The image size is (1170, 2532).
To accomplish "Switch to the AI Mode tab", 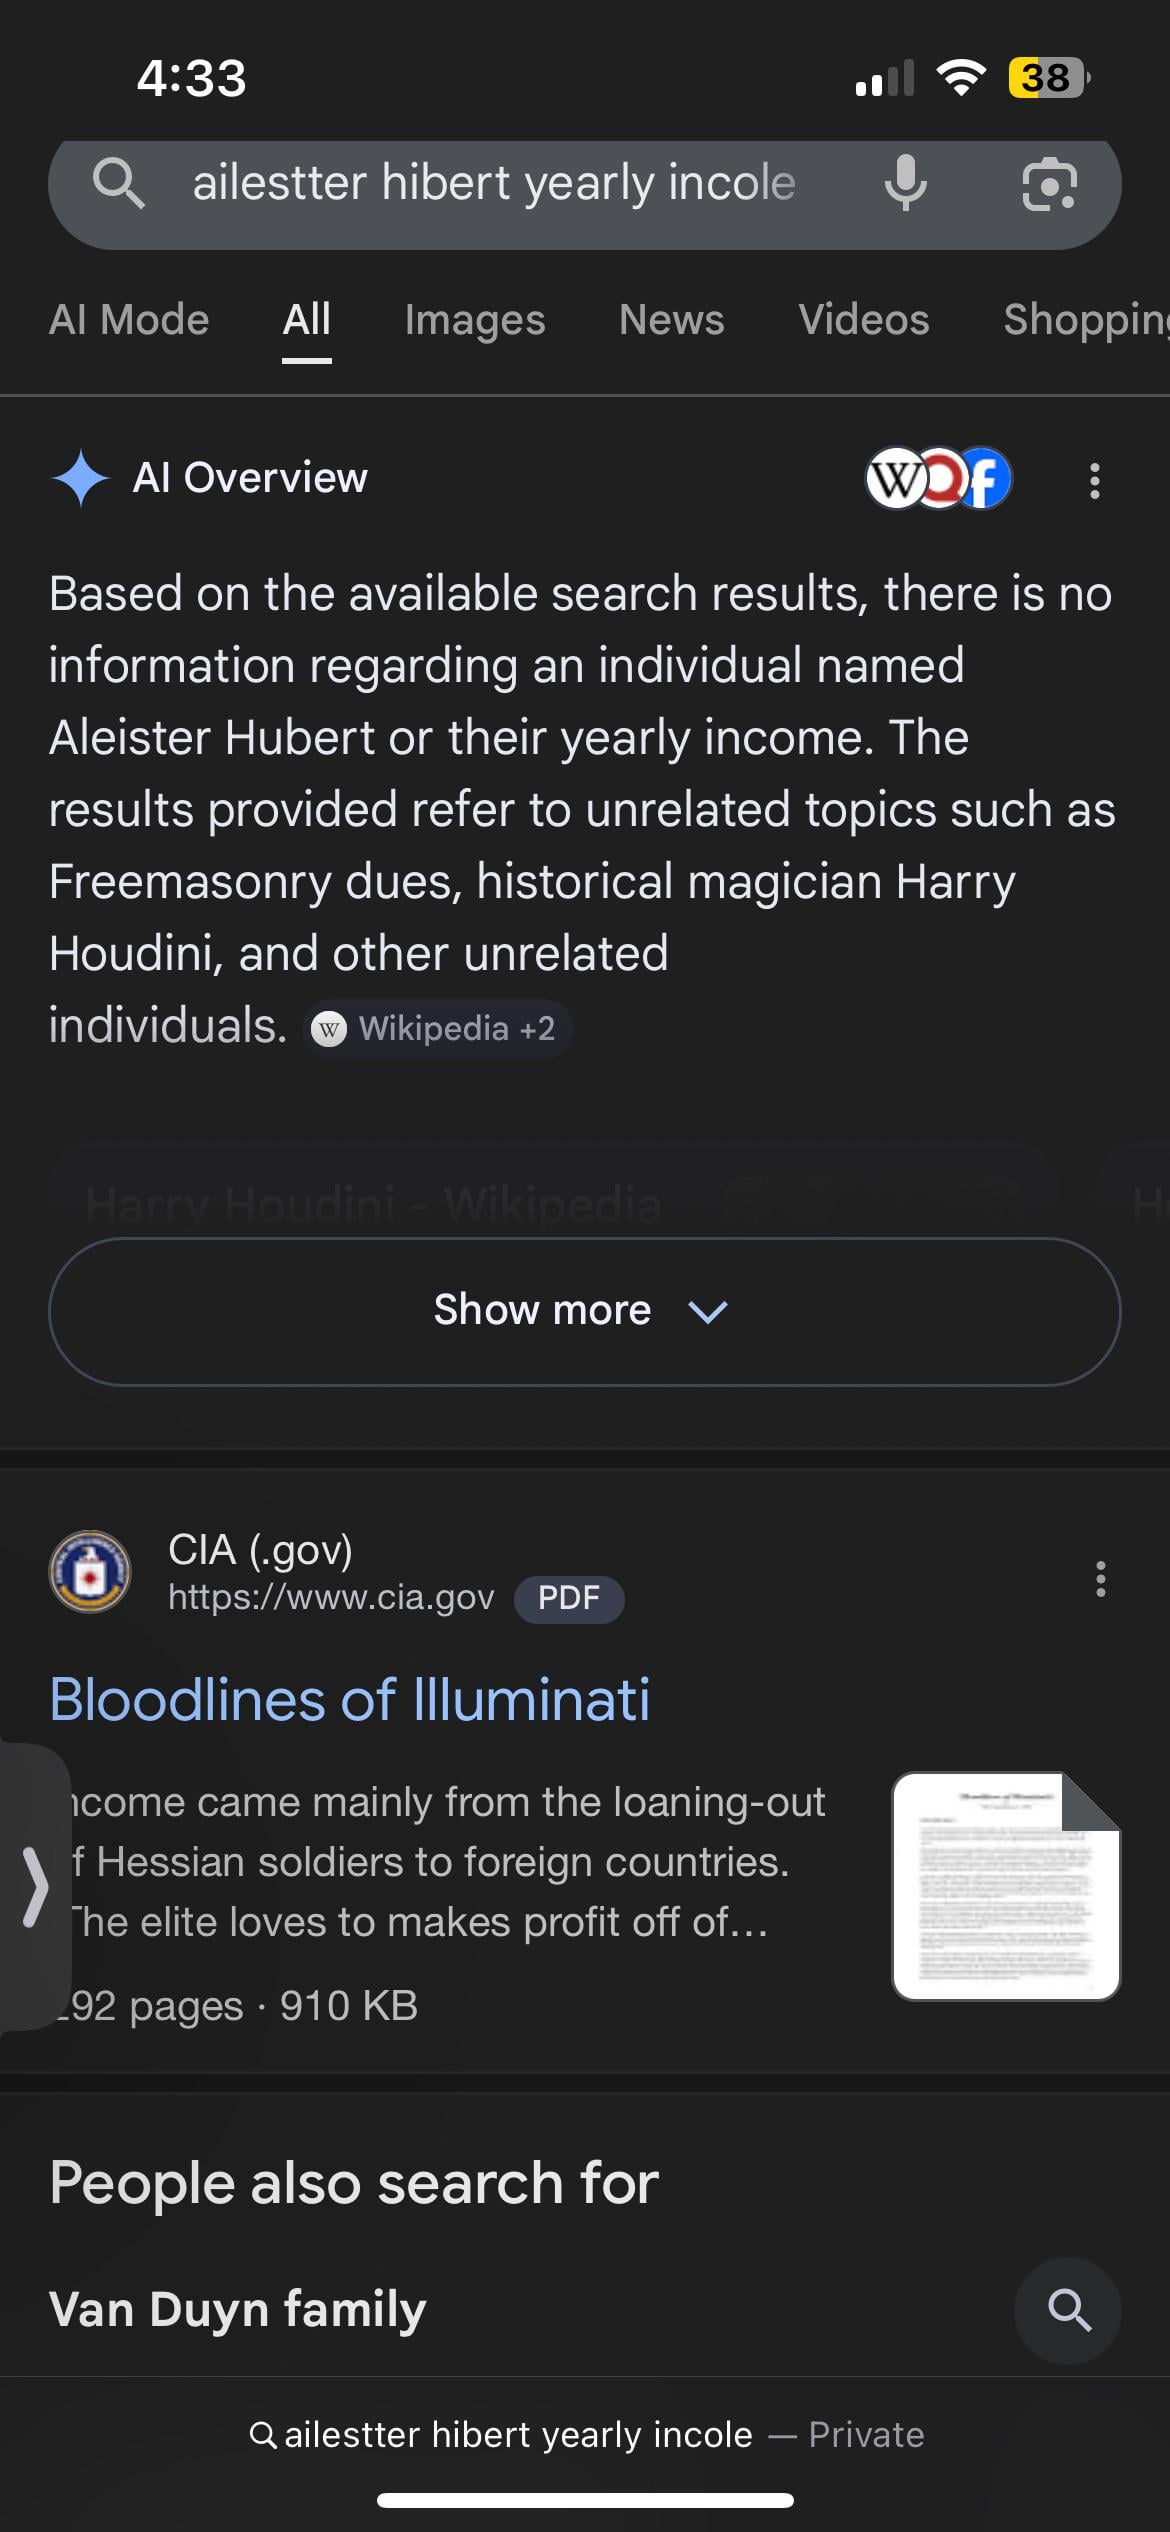I will click(129, 320).
